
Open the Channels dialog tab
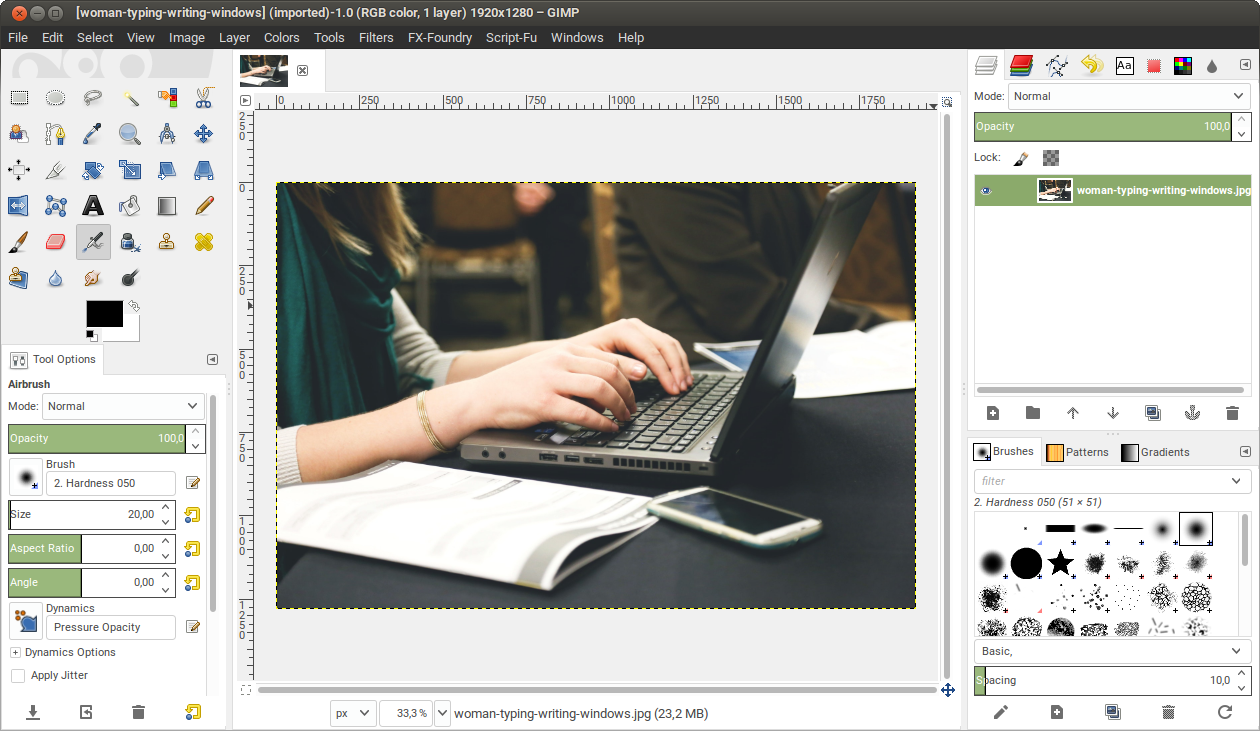click(x=1020, y=64)
